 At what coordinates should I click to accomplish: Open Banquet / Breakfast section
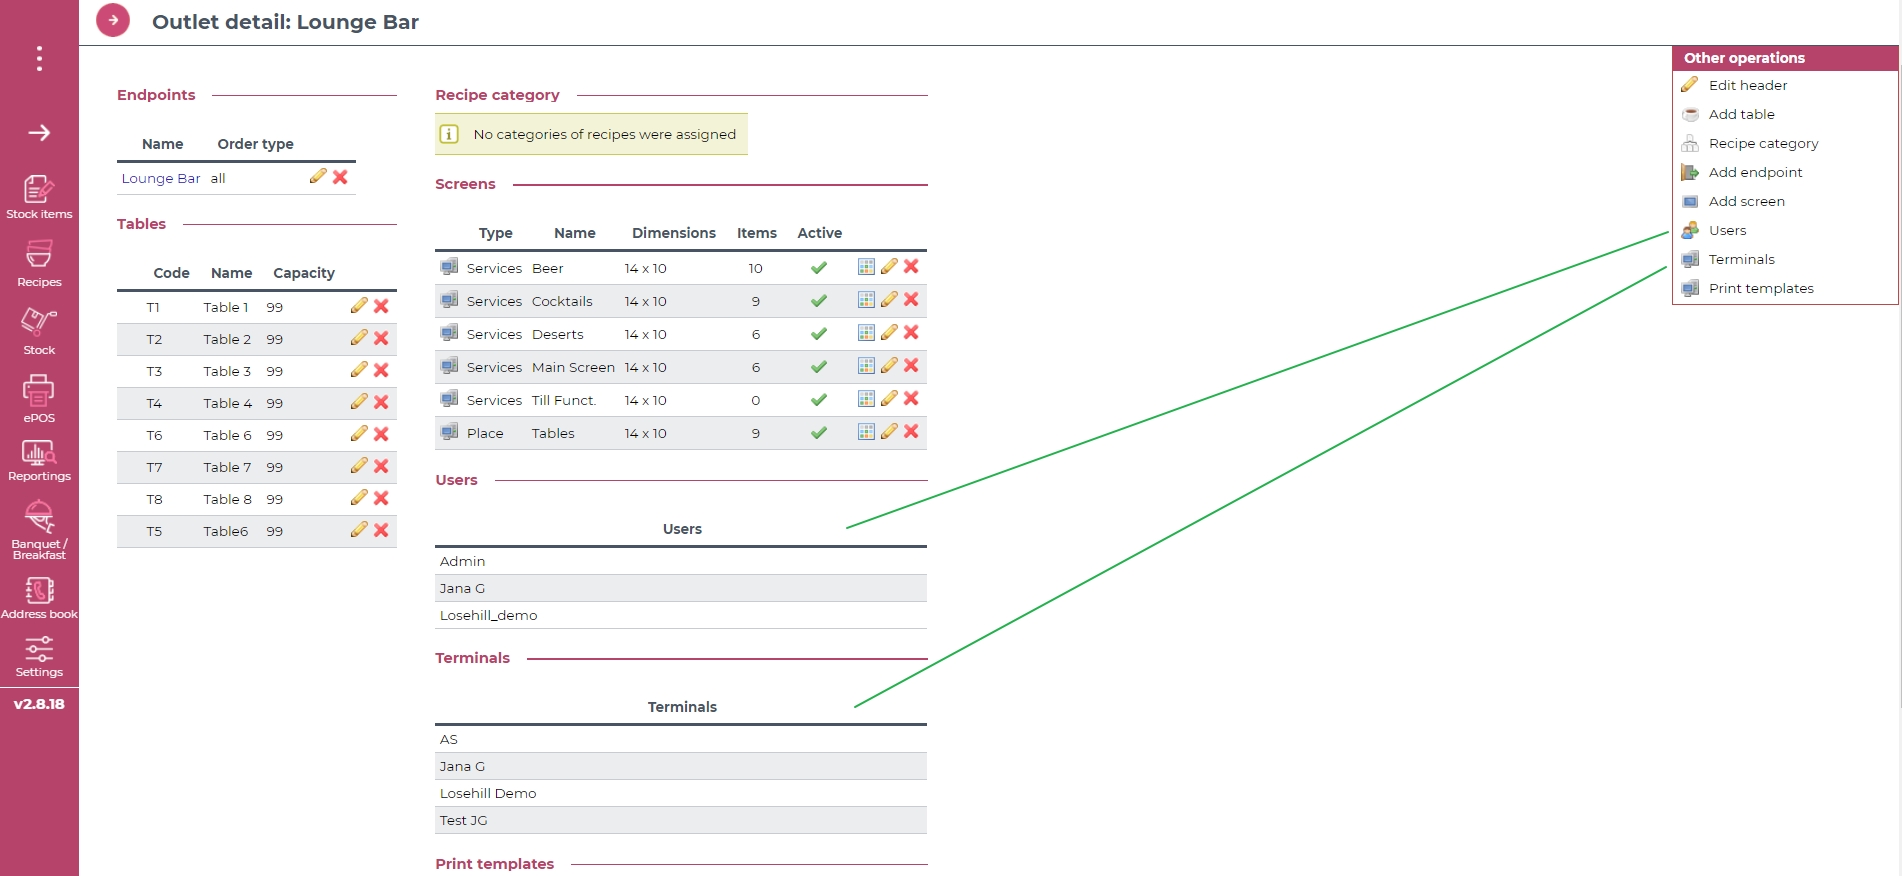pos(39,530)
